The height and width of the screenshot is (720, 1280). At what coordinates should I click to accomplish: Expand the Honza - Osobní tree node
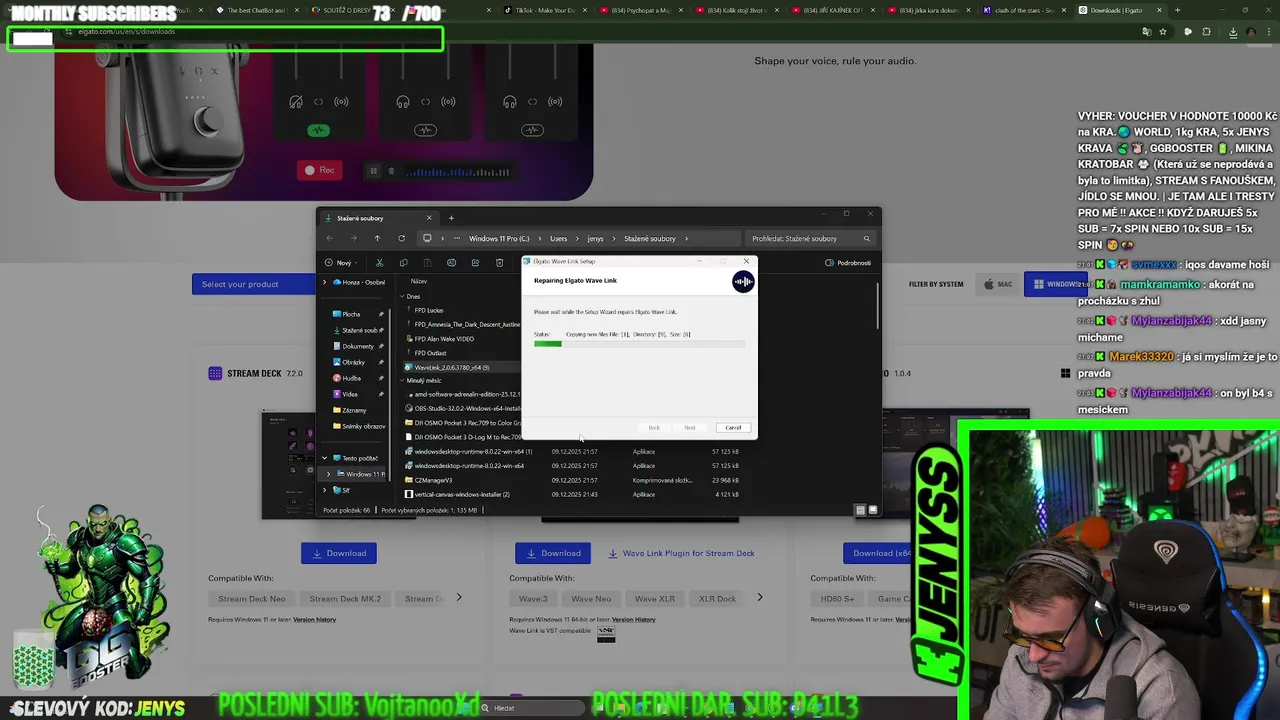click(x=324, y=282)
